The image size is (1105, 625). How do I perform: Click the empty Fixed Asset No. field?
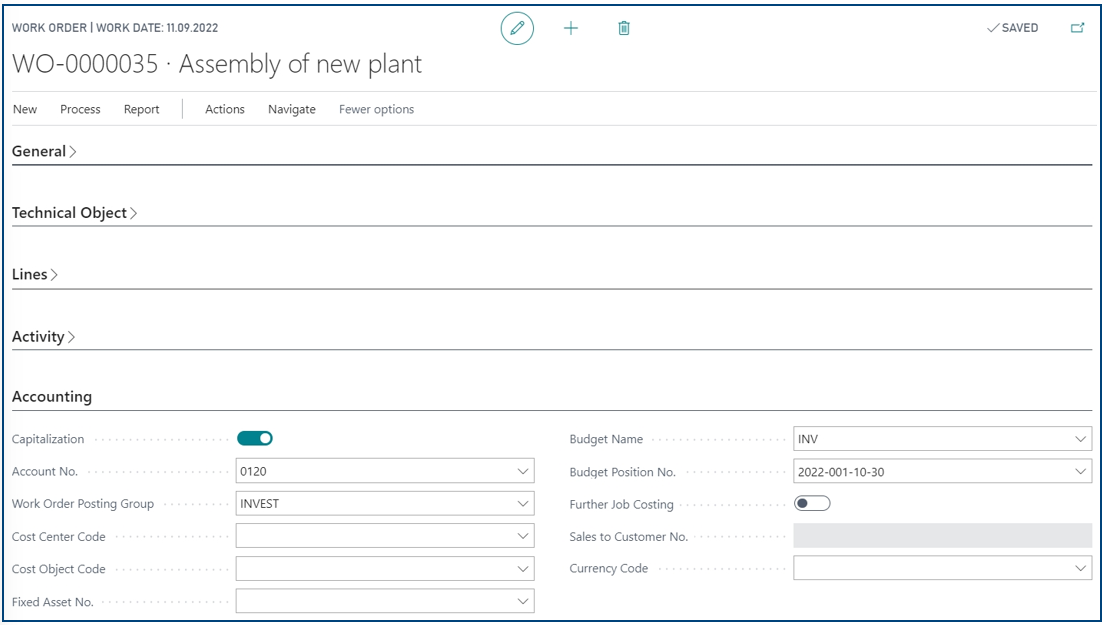385,602
